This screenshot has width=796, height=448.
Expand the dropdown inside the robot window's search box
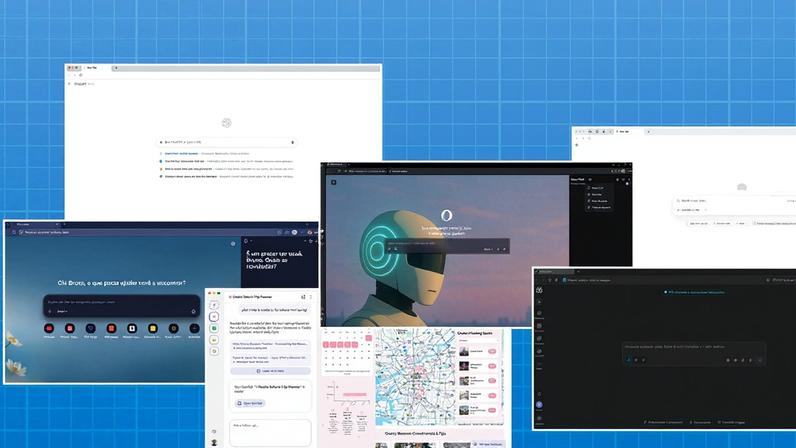pos(489,249)
